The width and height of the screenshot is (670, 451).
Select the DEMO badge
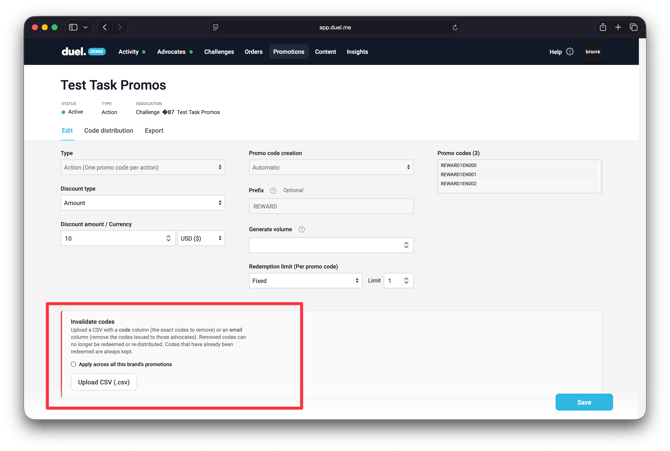point(97,51)
